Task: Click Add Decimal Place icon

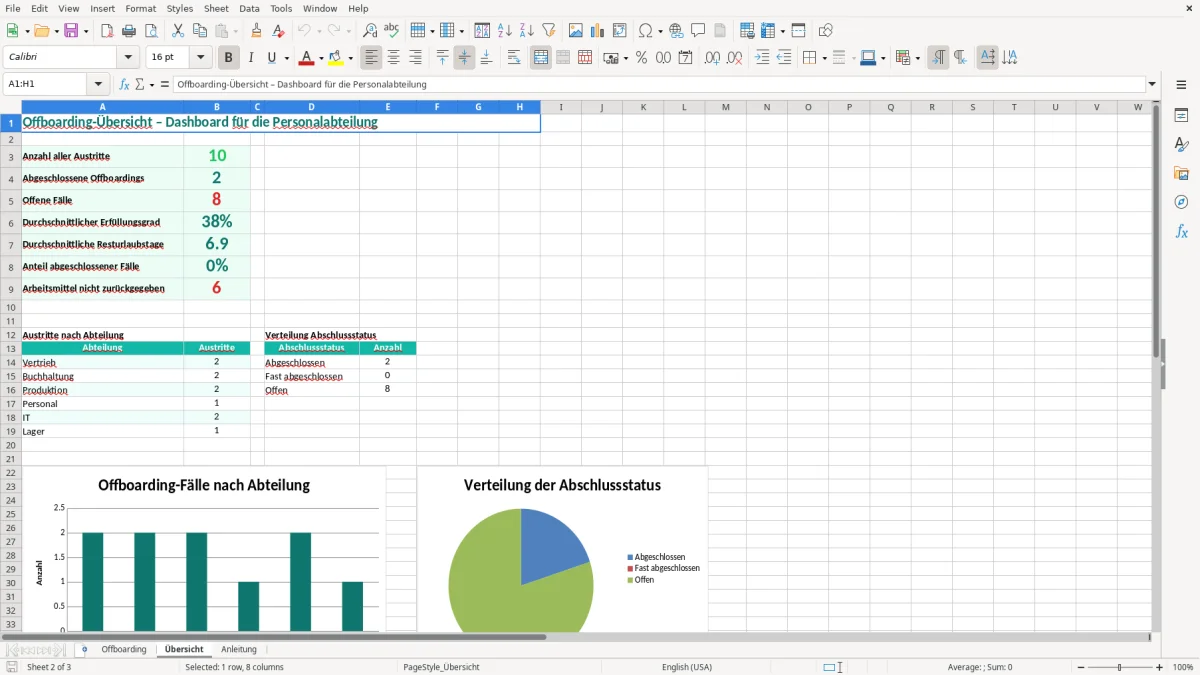Action: coord(712,58)
